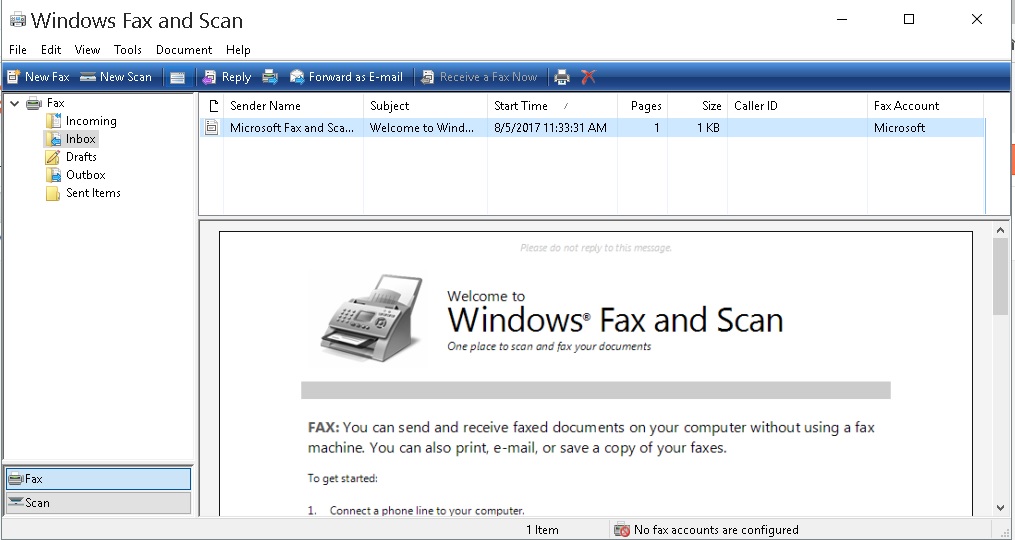
Task: Click the 1 KB size cell
Action: [x=708, y=128]
